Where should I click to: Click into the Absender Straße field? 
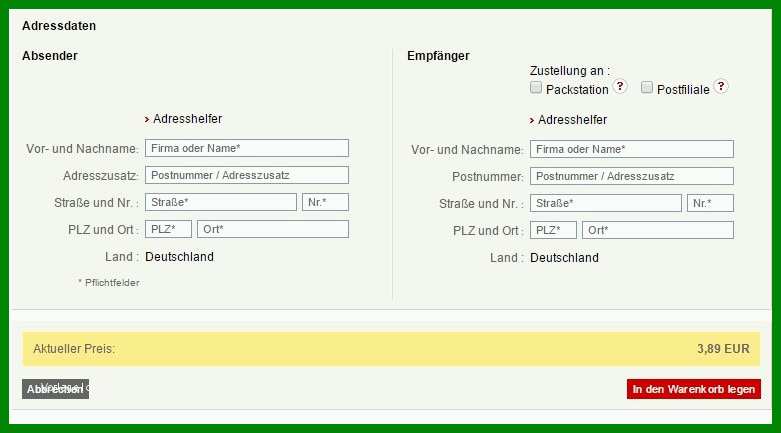click(221, 202)
